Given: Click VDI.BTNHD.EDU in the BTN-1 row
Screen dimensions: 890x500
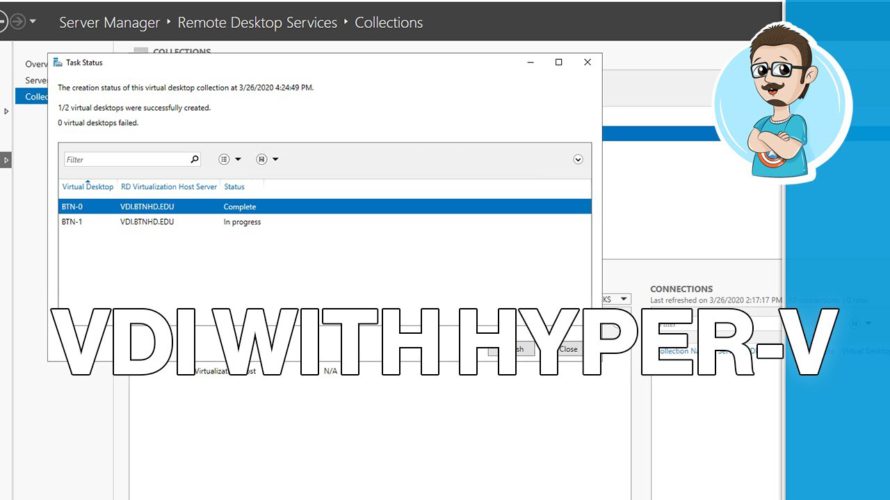Looking at the screenshot, I should [147, 222].
